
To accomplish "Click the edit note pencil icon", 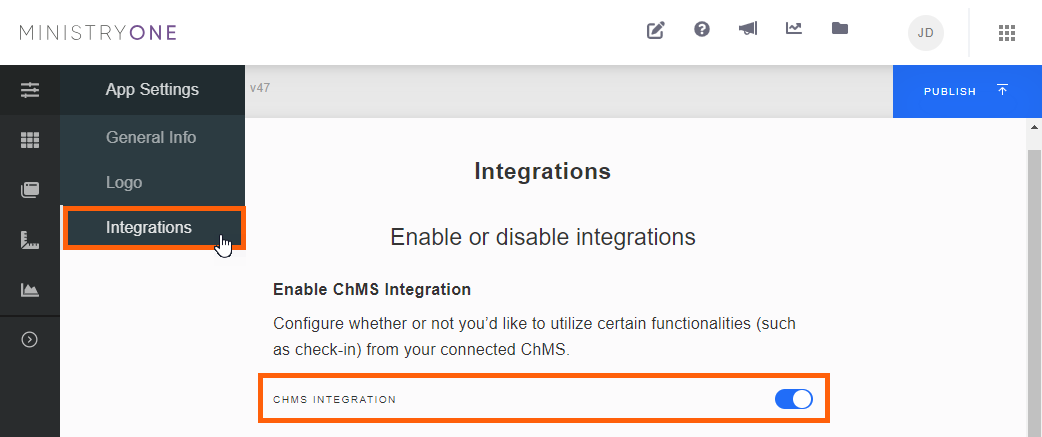I will (x=656, y=30).
